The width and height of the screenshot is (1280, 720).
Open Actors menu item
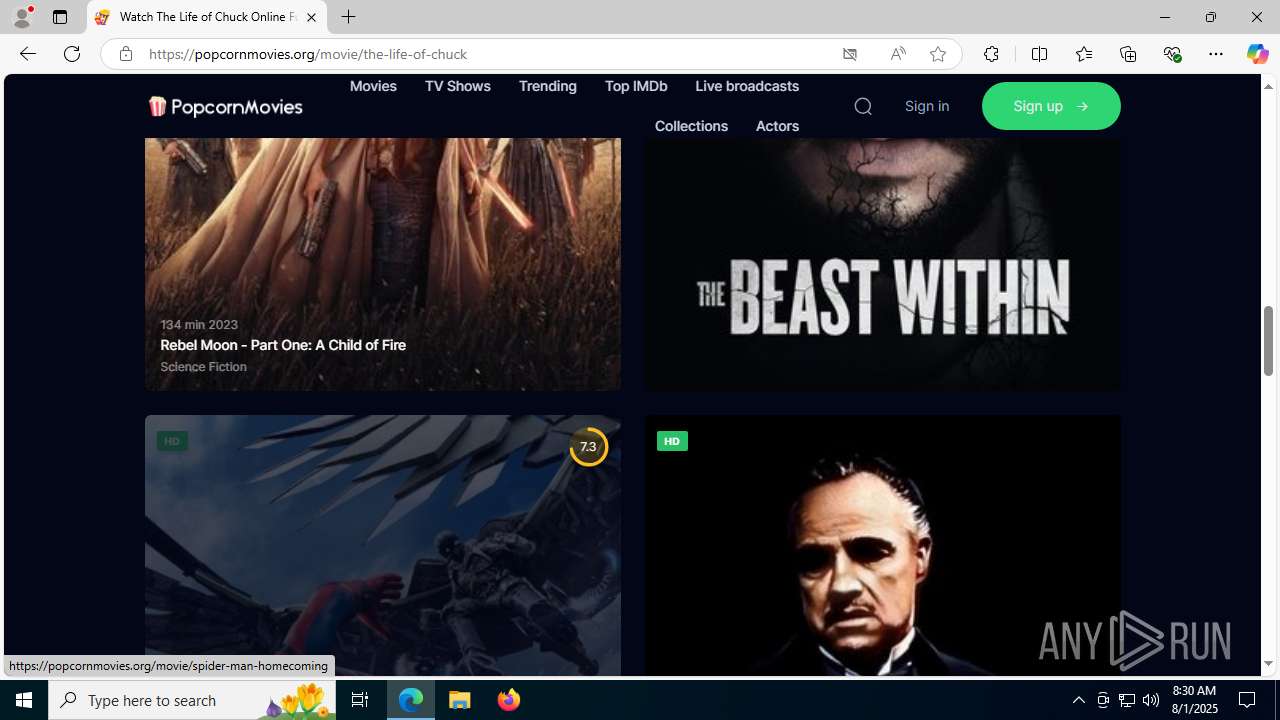pos(777,126)
